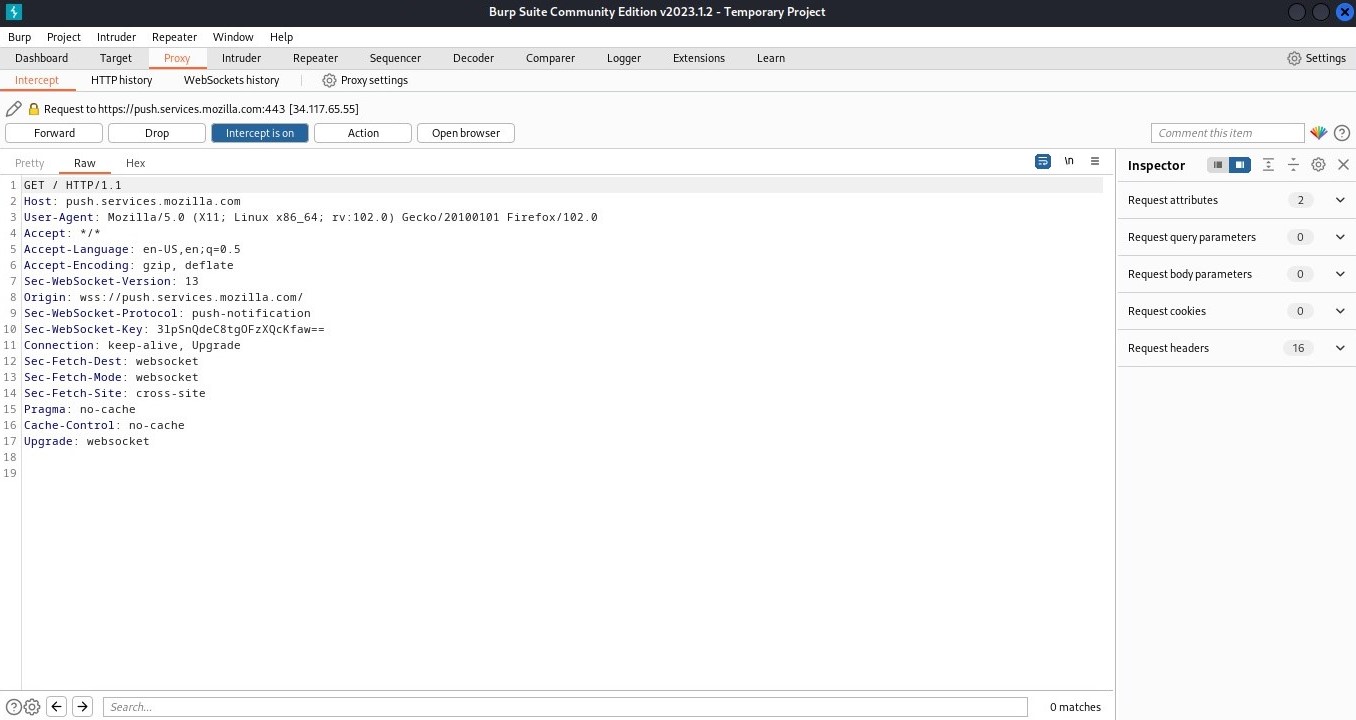Click the pencil edit target icon
Viewport: 1356px width, 720px height.
(x=13, y=109)
